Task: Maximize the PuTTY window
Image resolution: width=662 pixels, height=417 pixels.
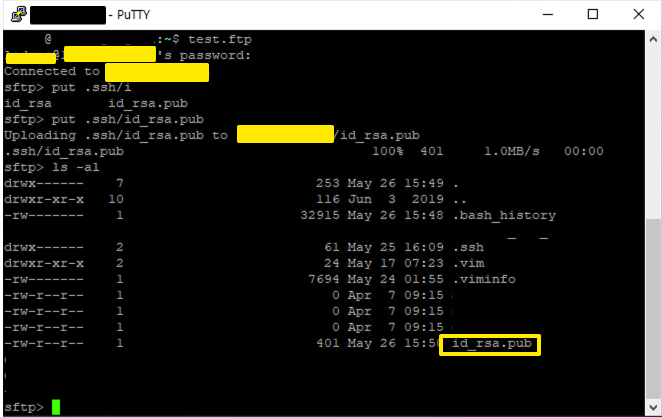Action: [x=592, y=15]
